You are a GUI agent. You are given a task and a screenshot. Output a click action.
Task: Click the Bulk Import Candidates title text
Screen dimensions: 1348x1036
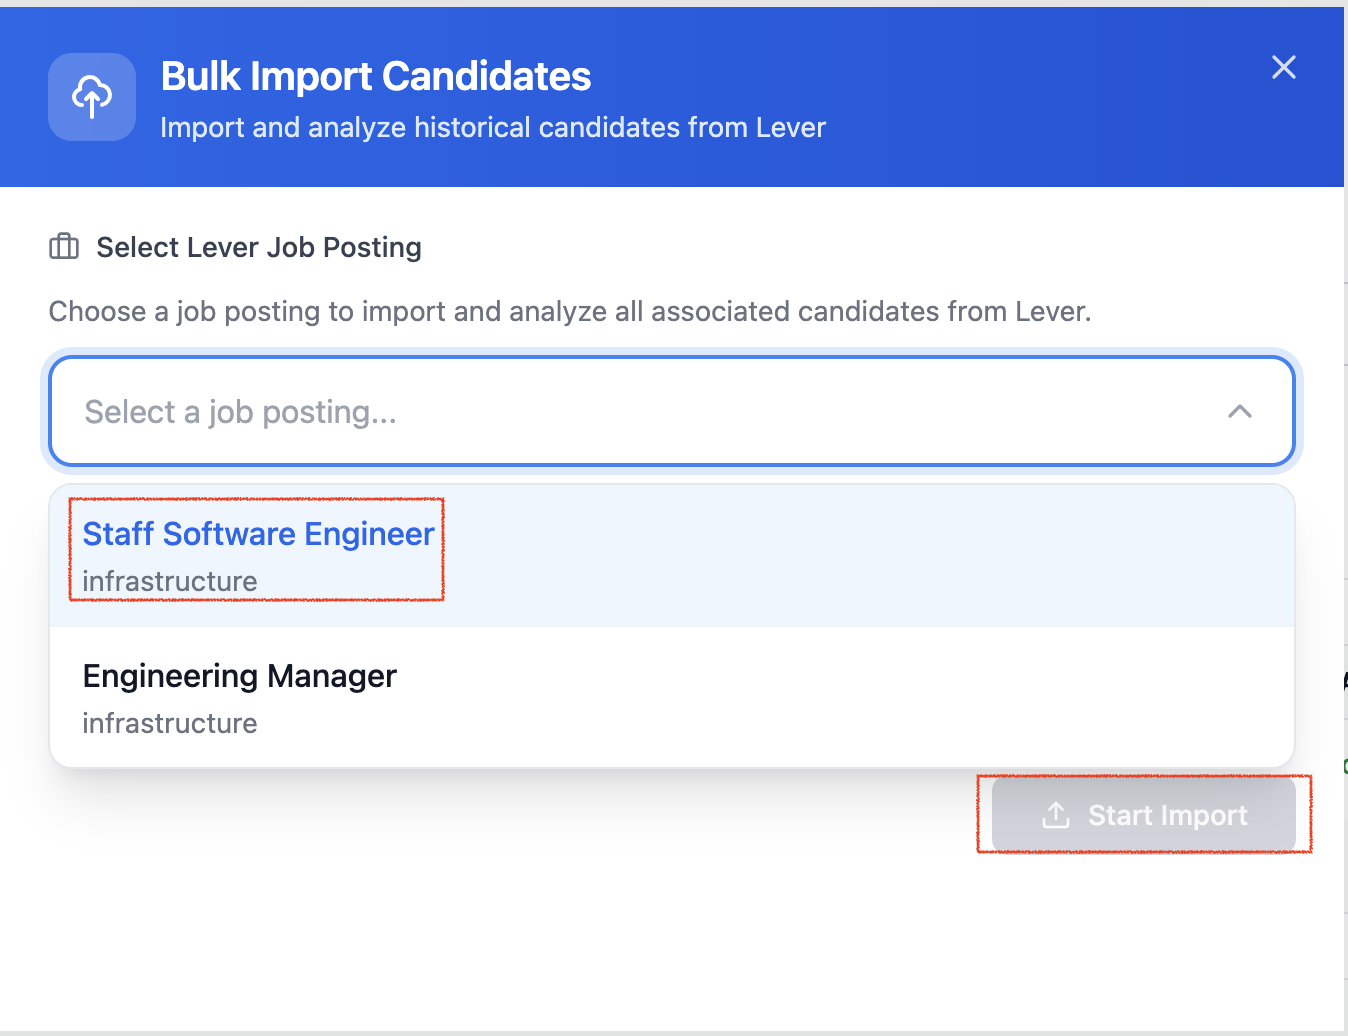tap(376, 75)
